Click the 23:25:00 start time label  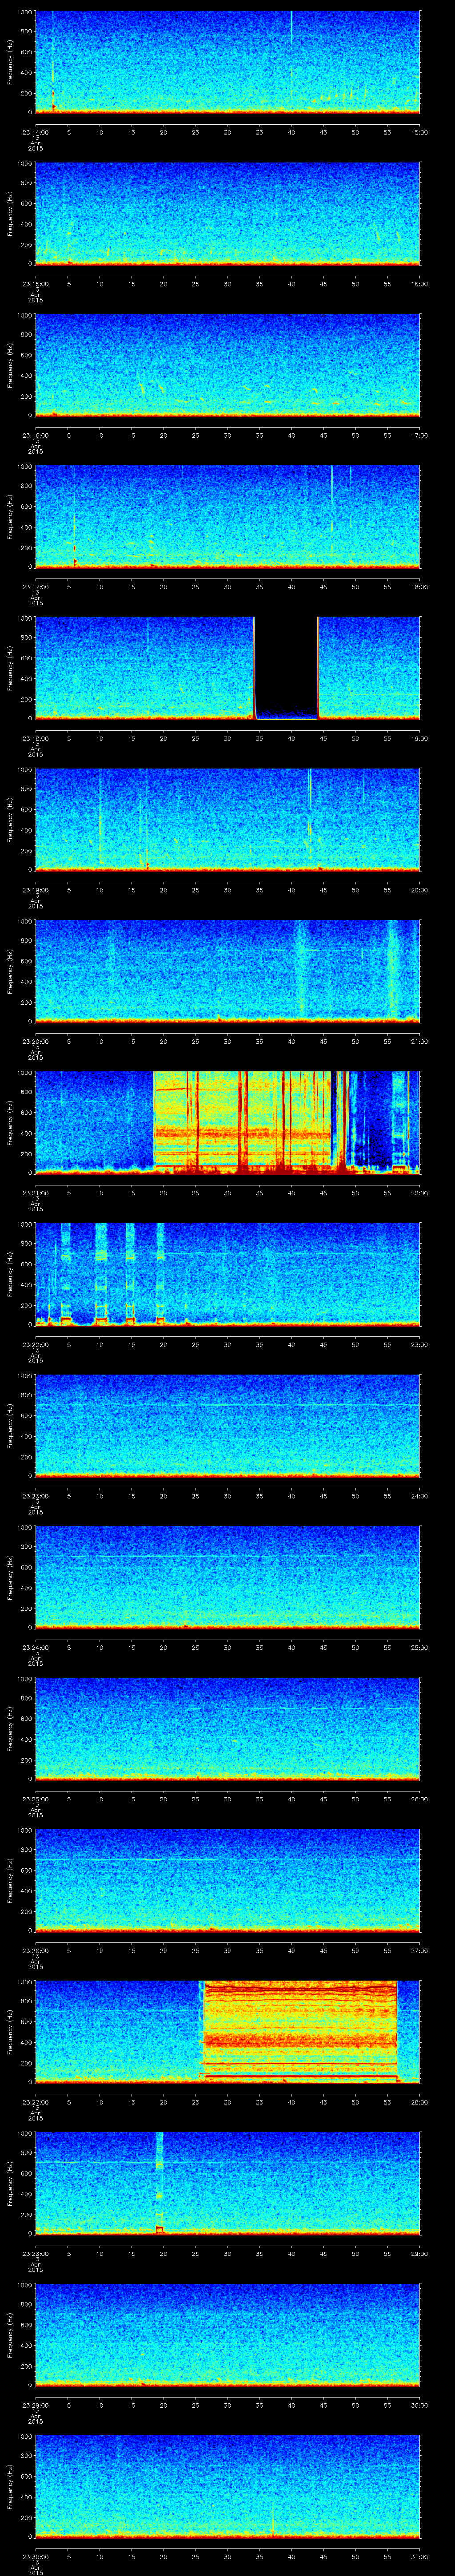click(35, 1799)
